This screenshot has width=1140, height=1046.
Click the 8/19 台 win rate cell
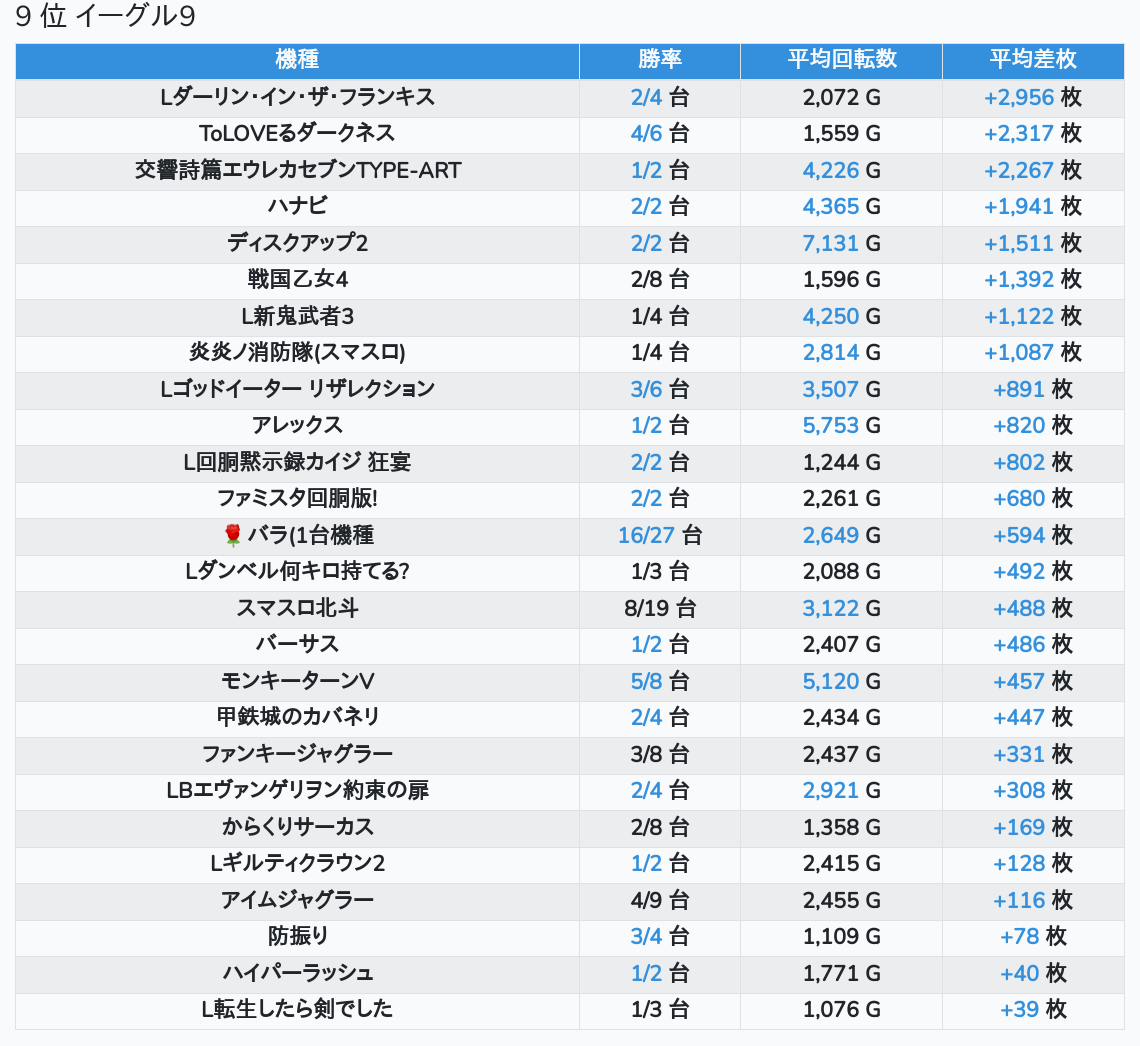[659, 608]
